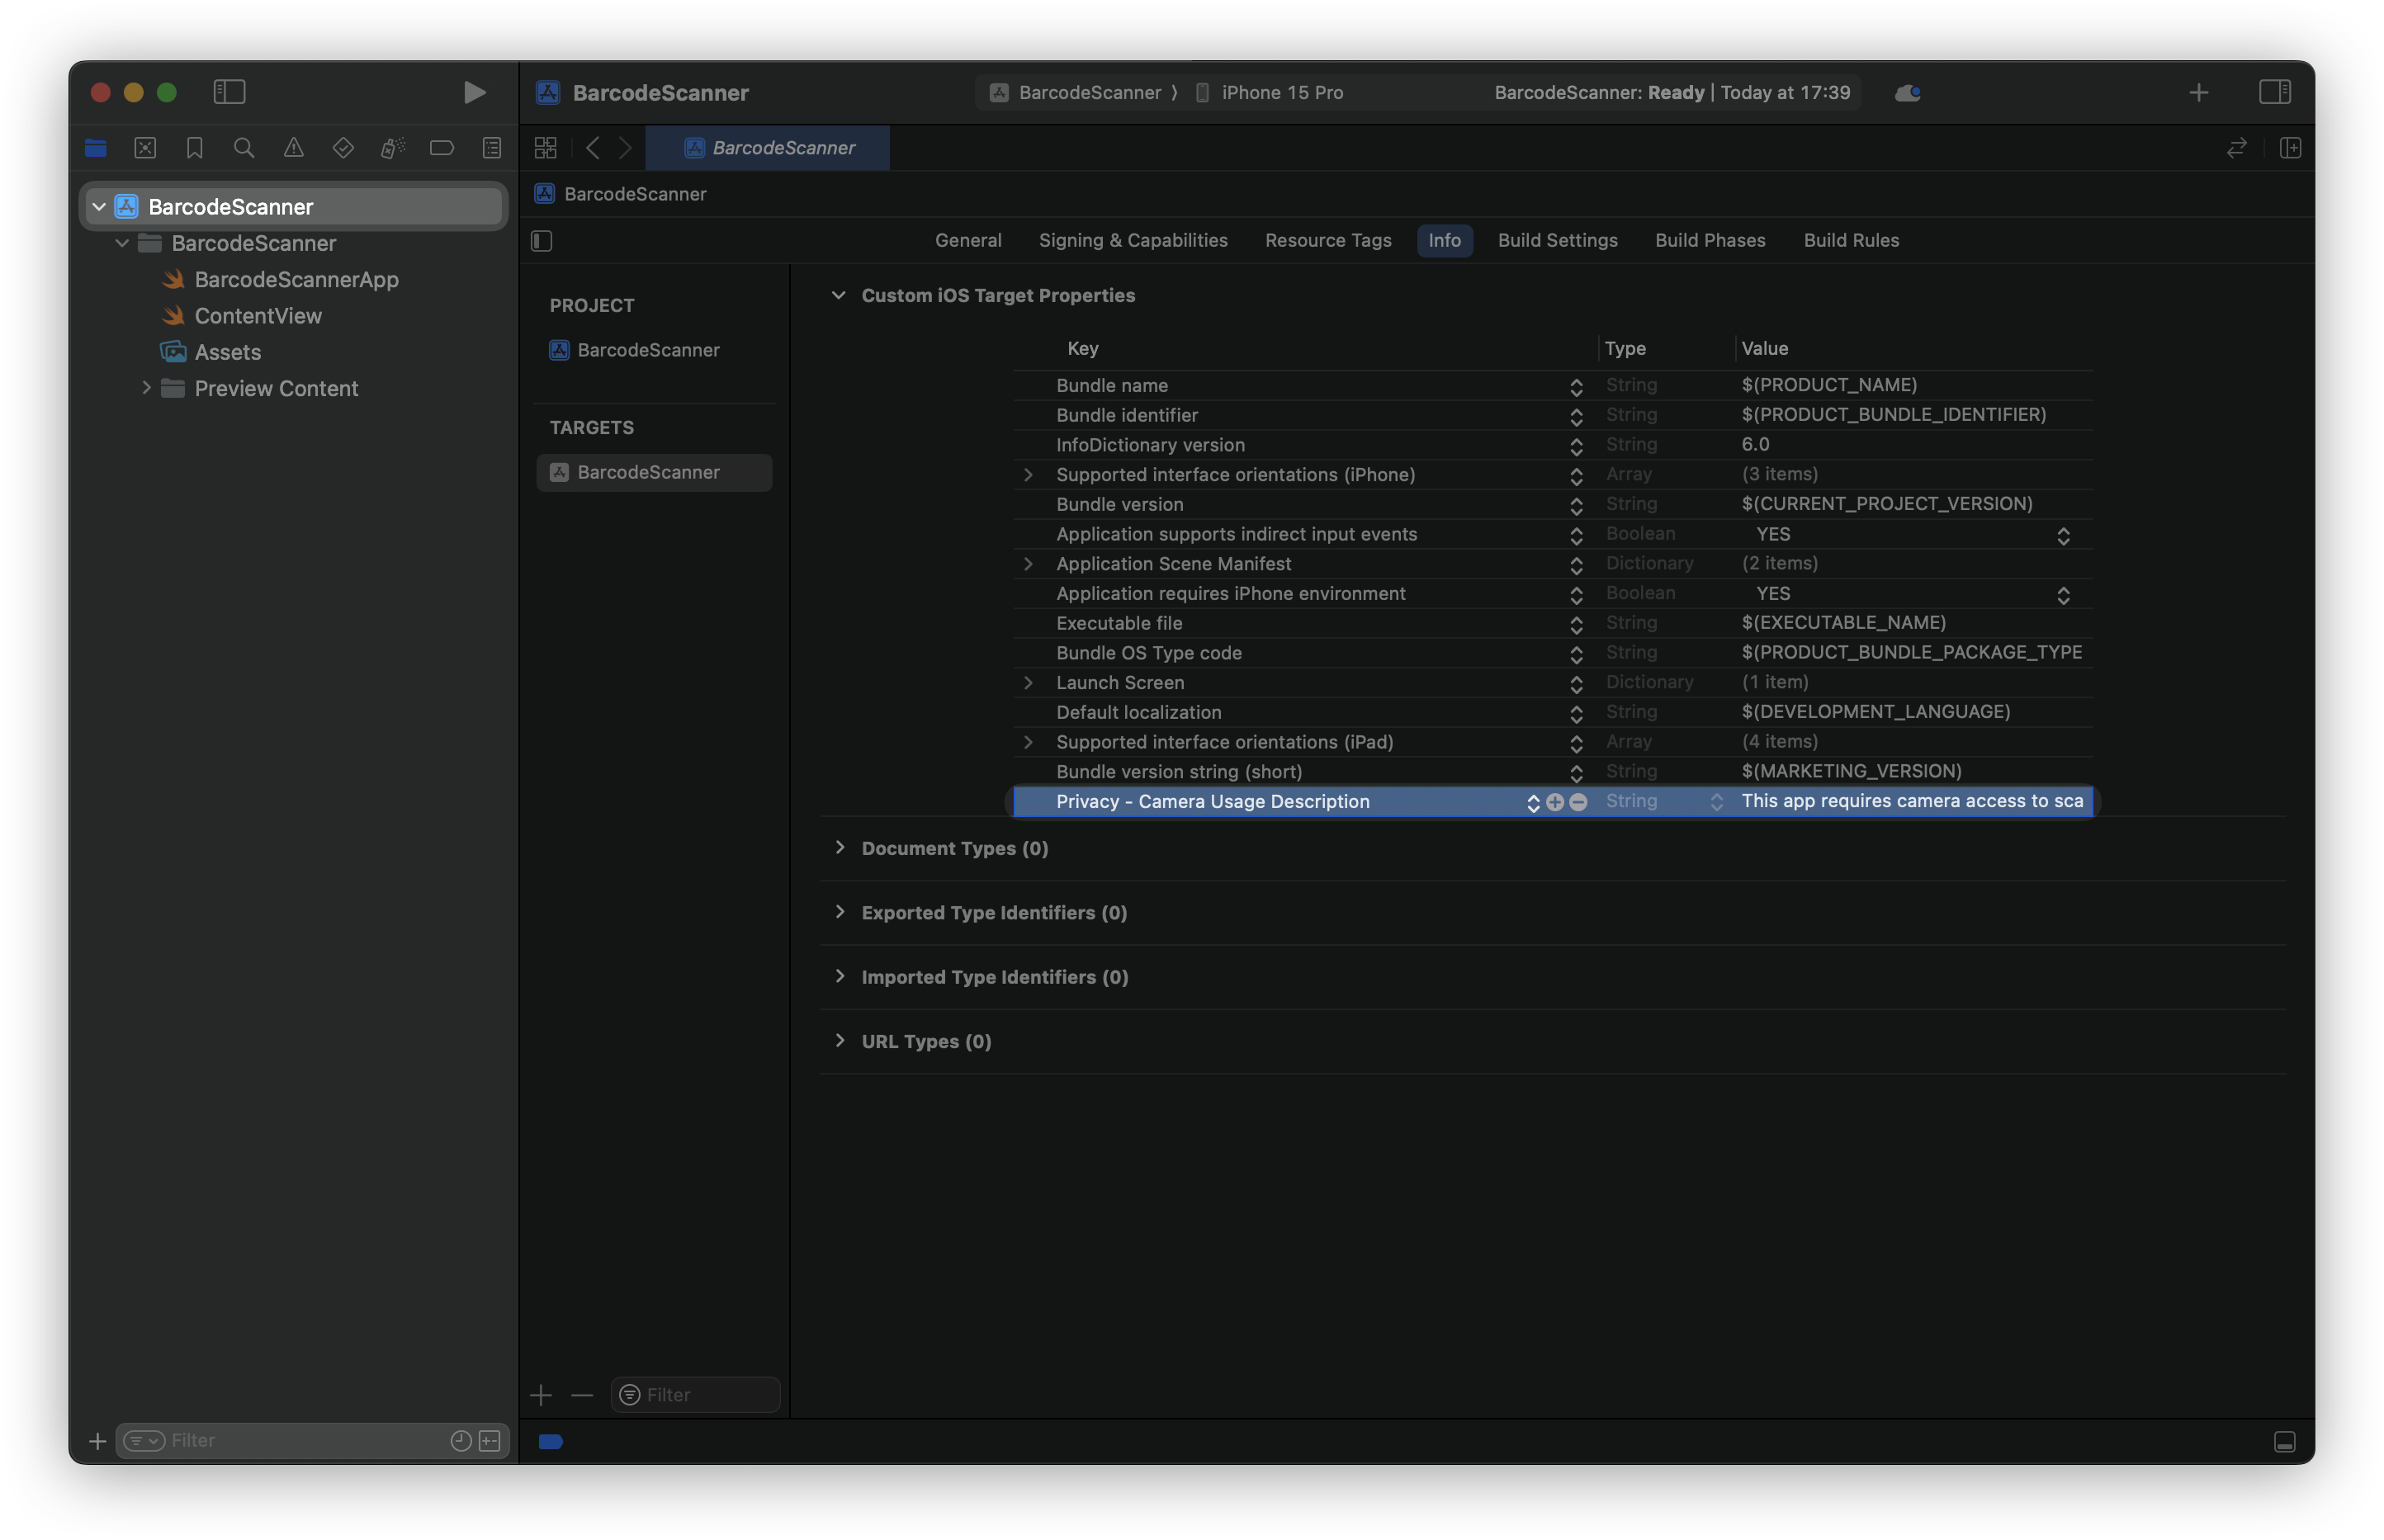Open the Source Control navigator
The width and height of the screenshot is (2384, 1540).
tap(145, 147)
